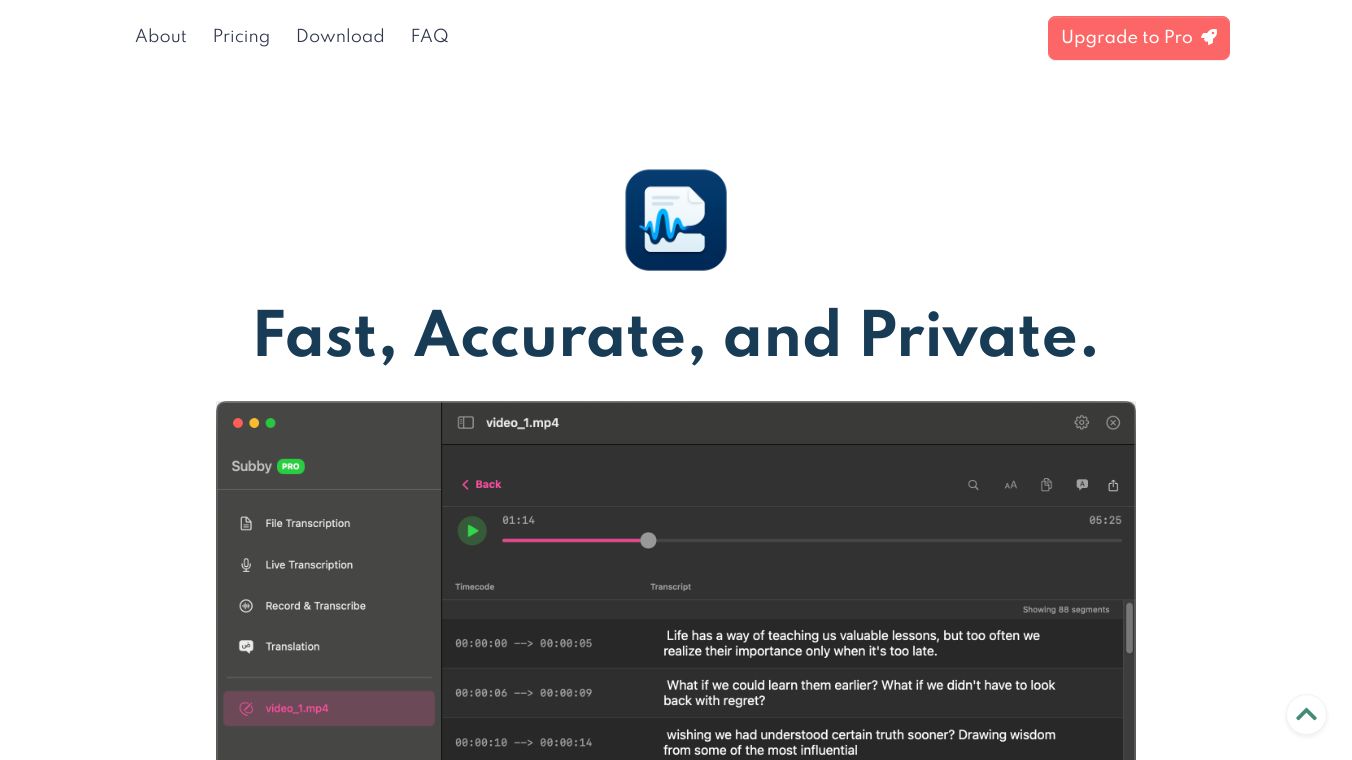Click the Transcript column header
Viewport: 1352px width, 760px height.
[x=671, y=587]
